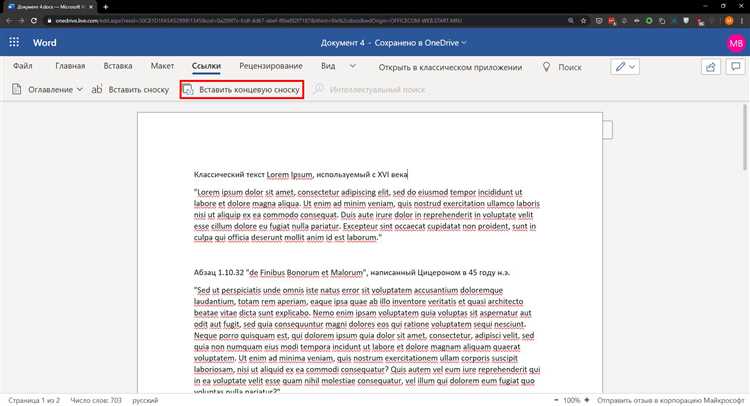The width and height of the screenshot is (750, 406).
Task: Open the Office app launcher waffle
Action: click(15, 41)
